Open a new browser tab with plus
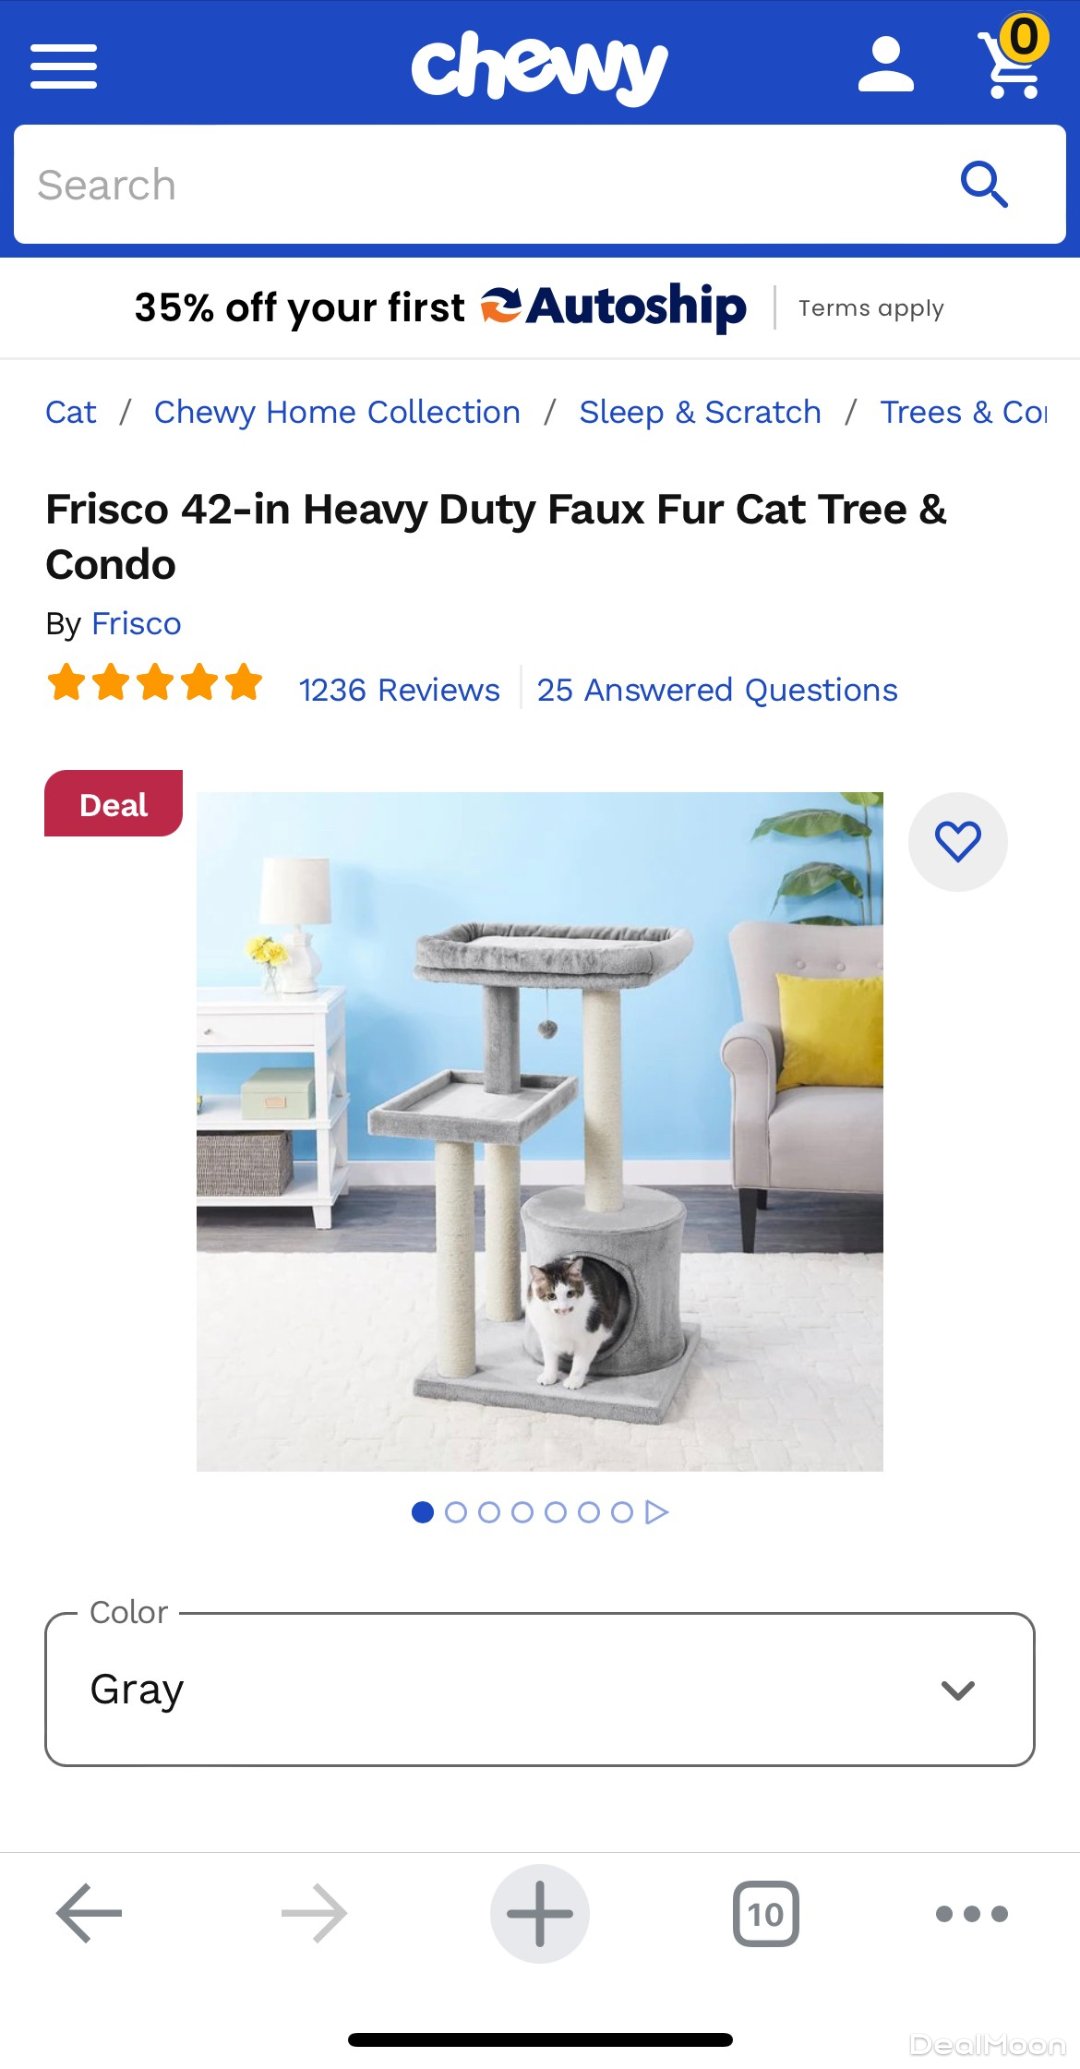Viewport: 1080px width, 2069px height. (540, 1913)
